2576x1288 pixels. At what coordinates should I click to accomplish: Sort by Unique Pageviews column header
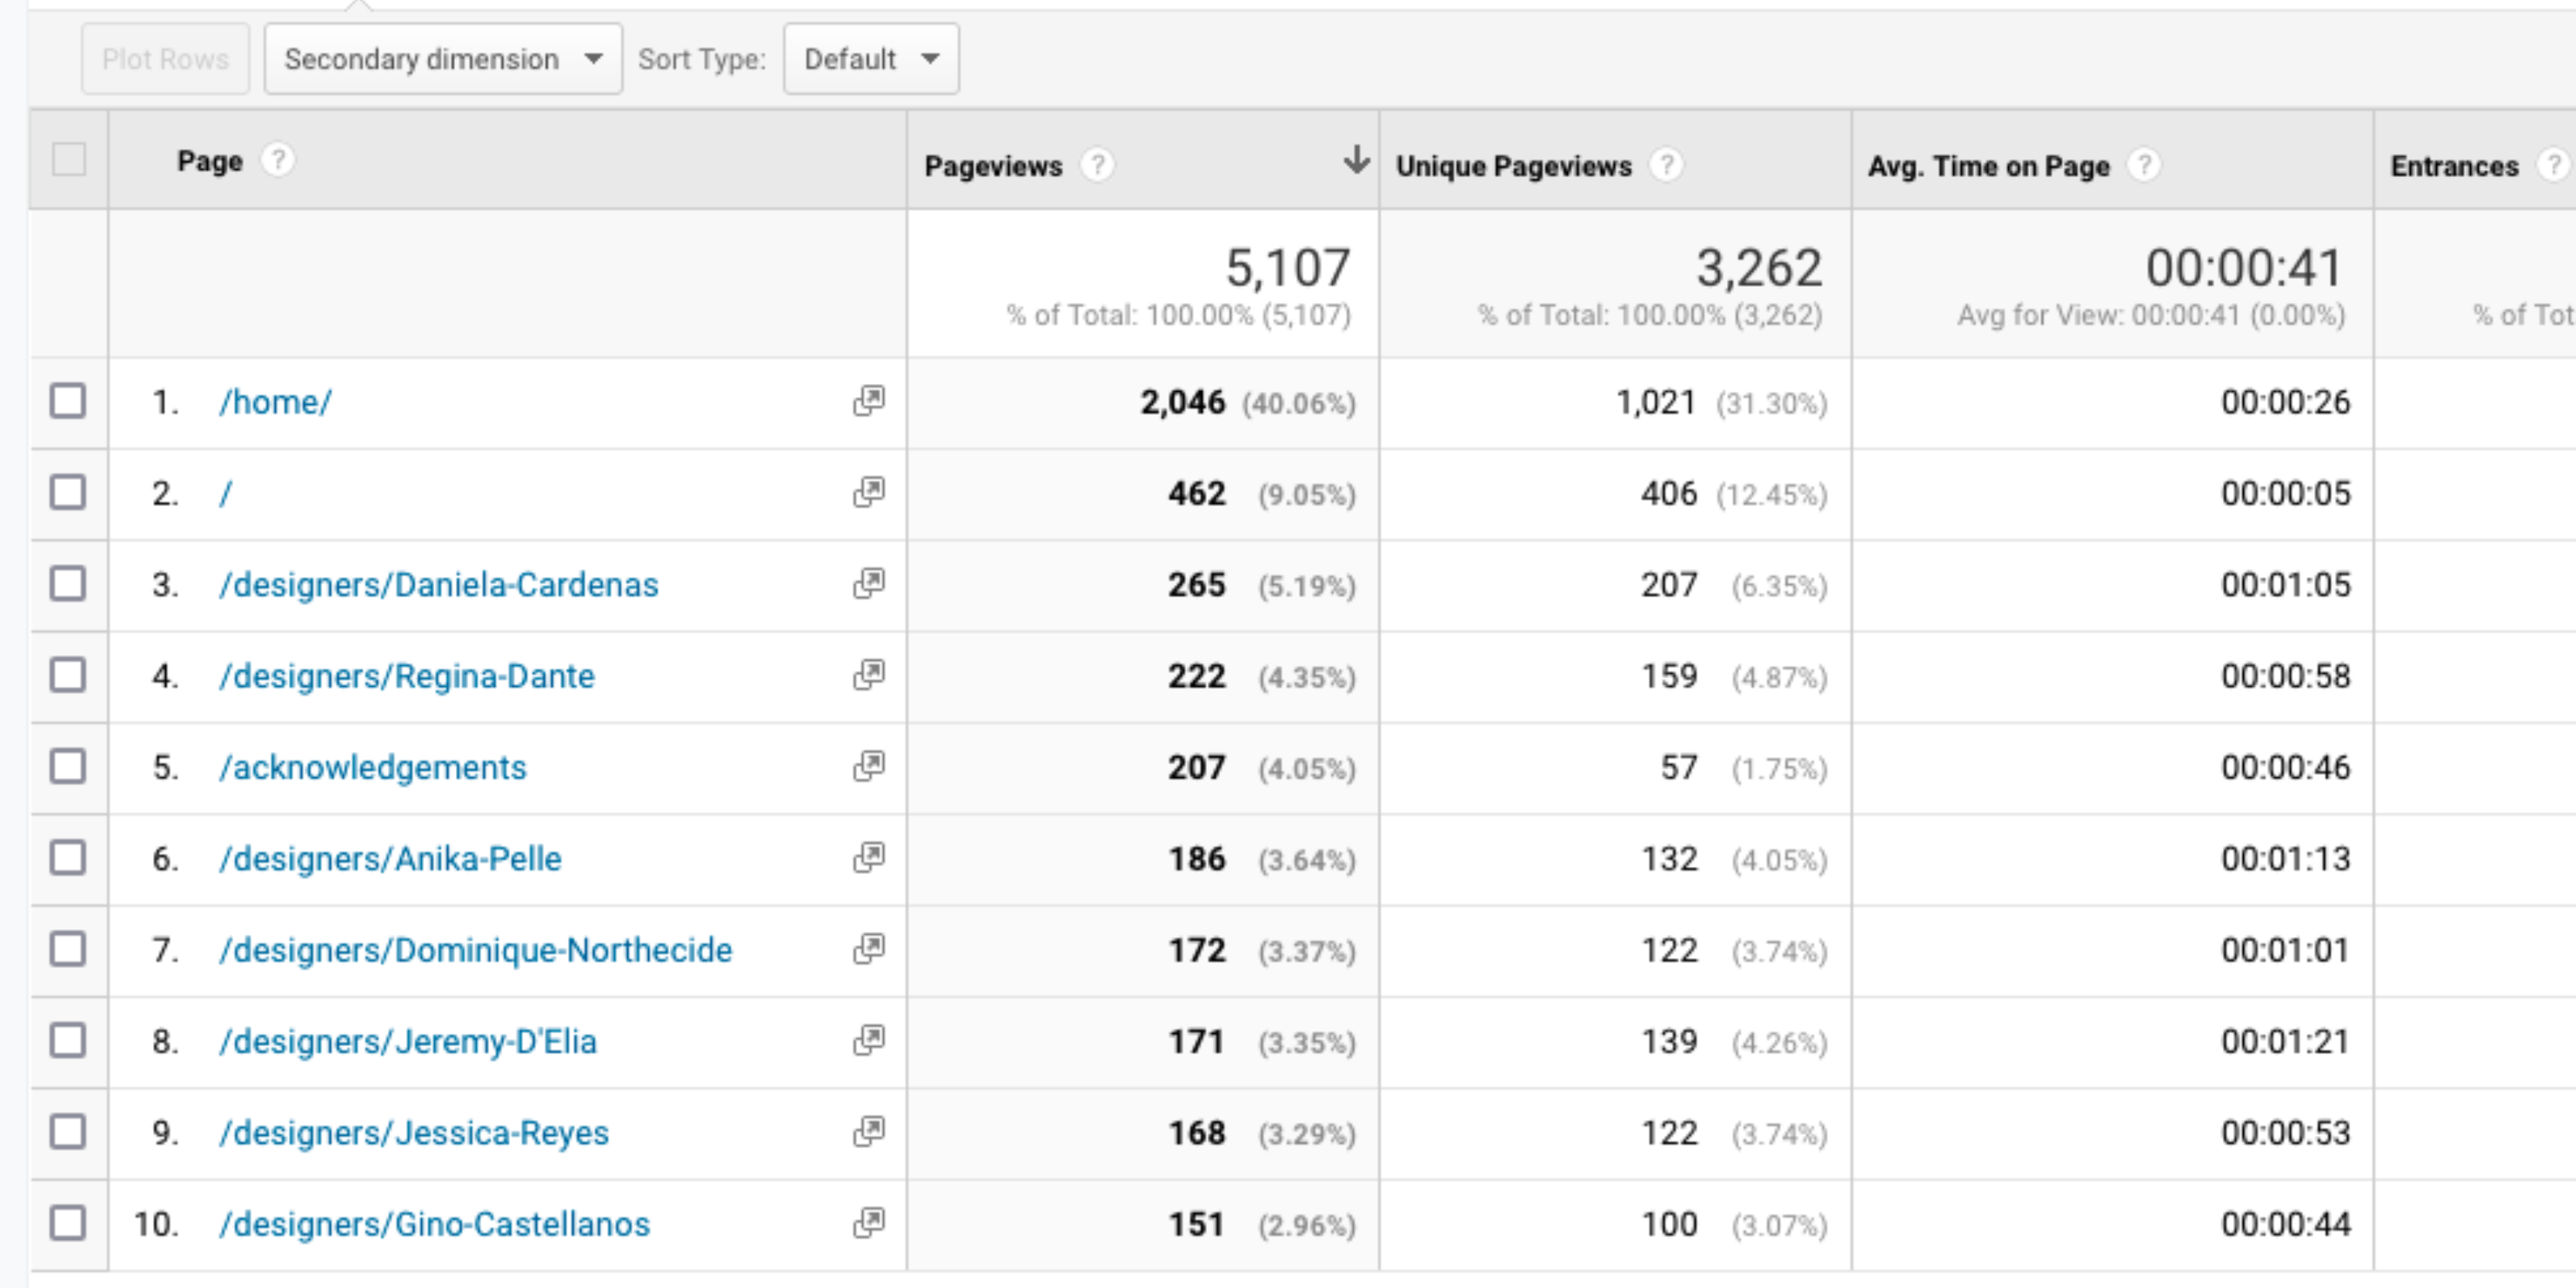(x=1513, y=166)
